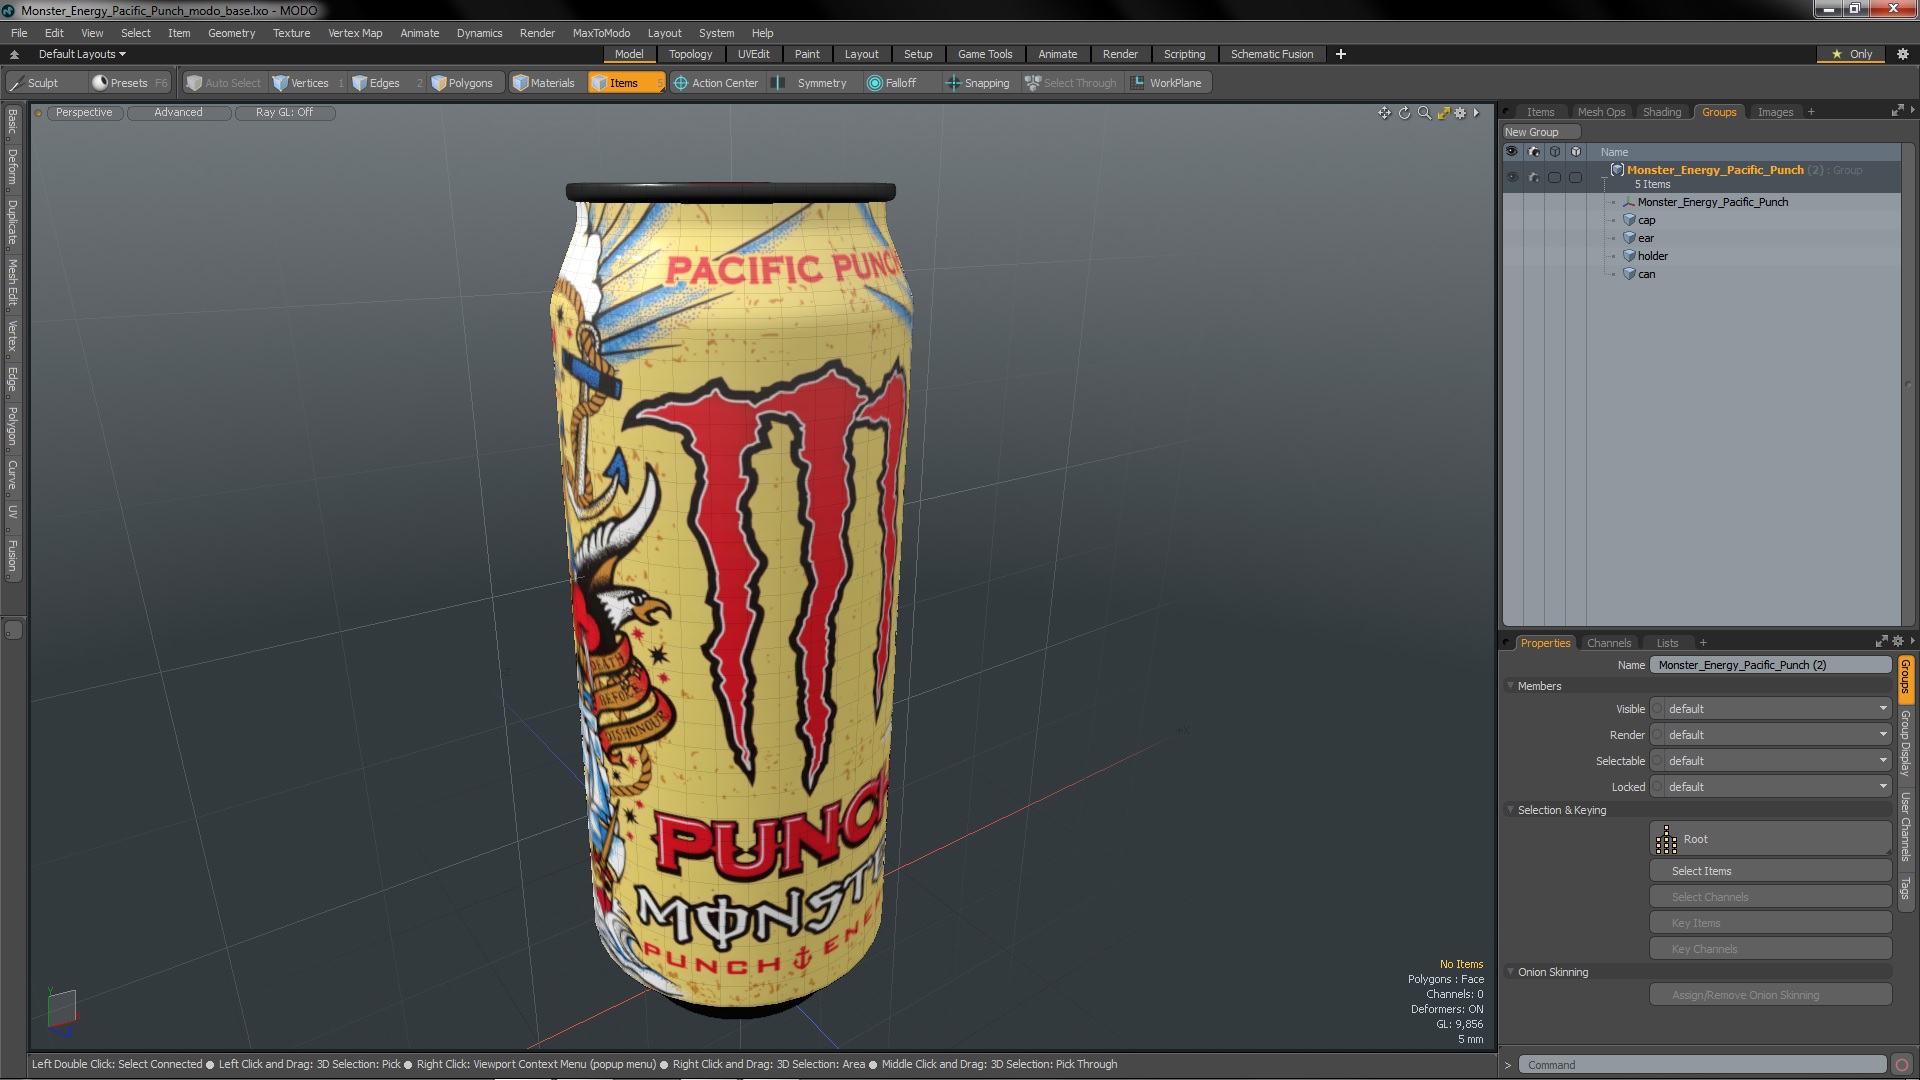
Task: Open viewport settings gear icon
Action: tap(1460, 113)
